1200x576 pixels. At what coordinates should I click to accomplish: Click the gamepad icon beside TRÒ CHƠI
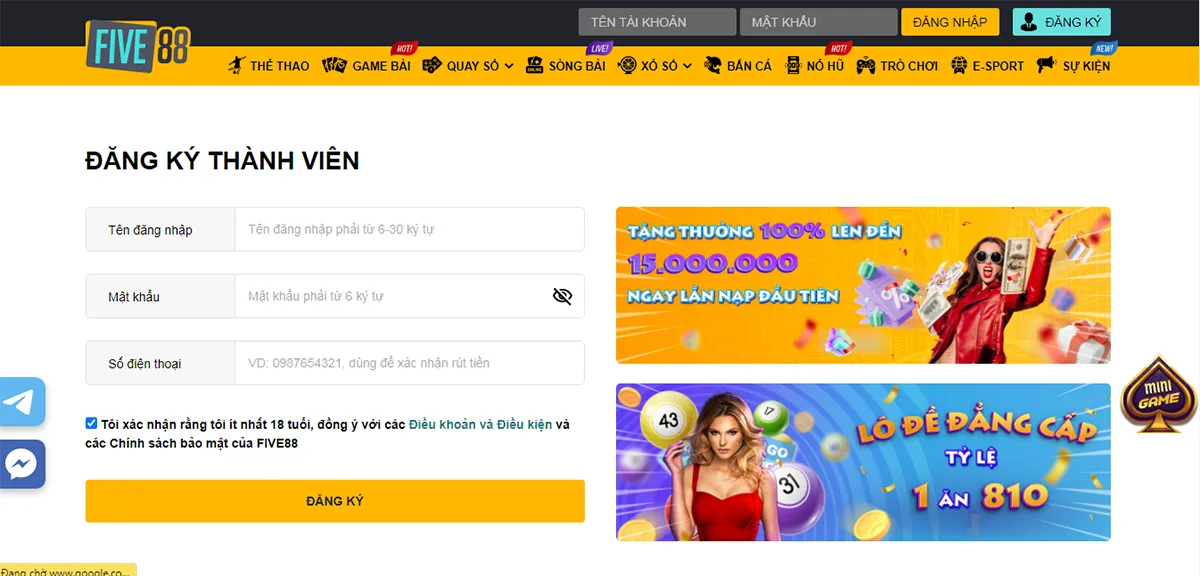865,66
